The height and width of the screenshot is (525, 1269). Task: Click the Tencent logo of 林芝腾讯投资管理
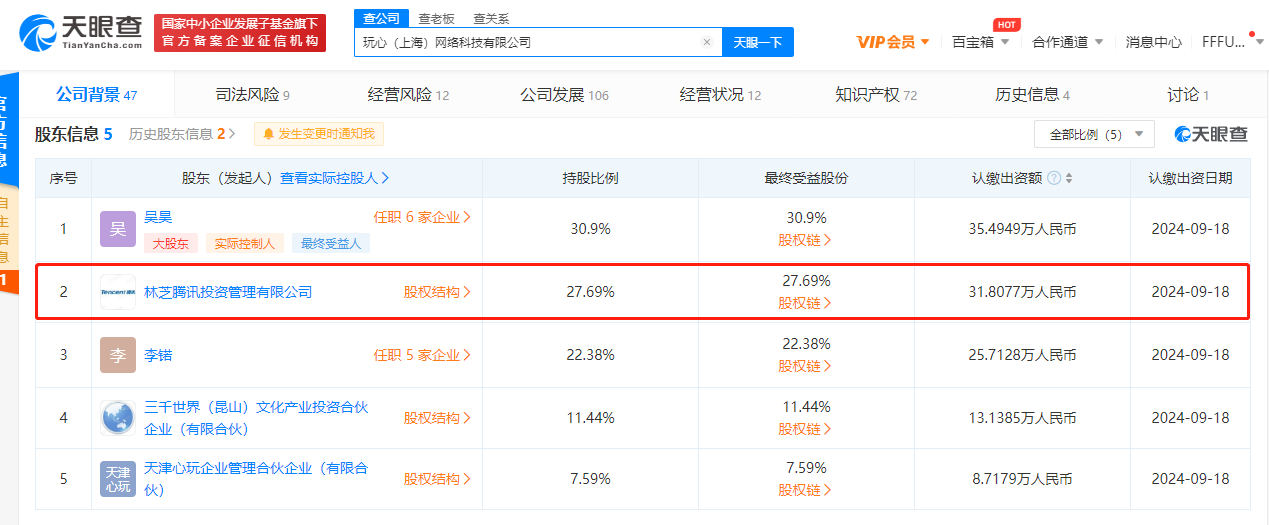118,292
